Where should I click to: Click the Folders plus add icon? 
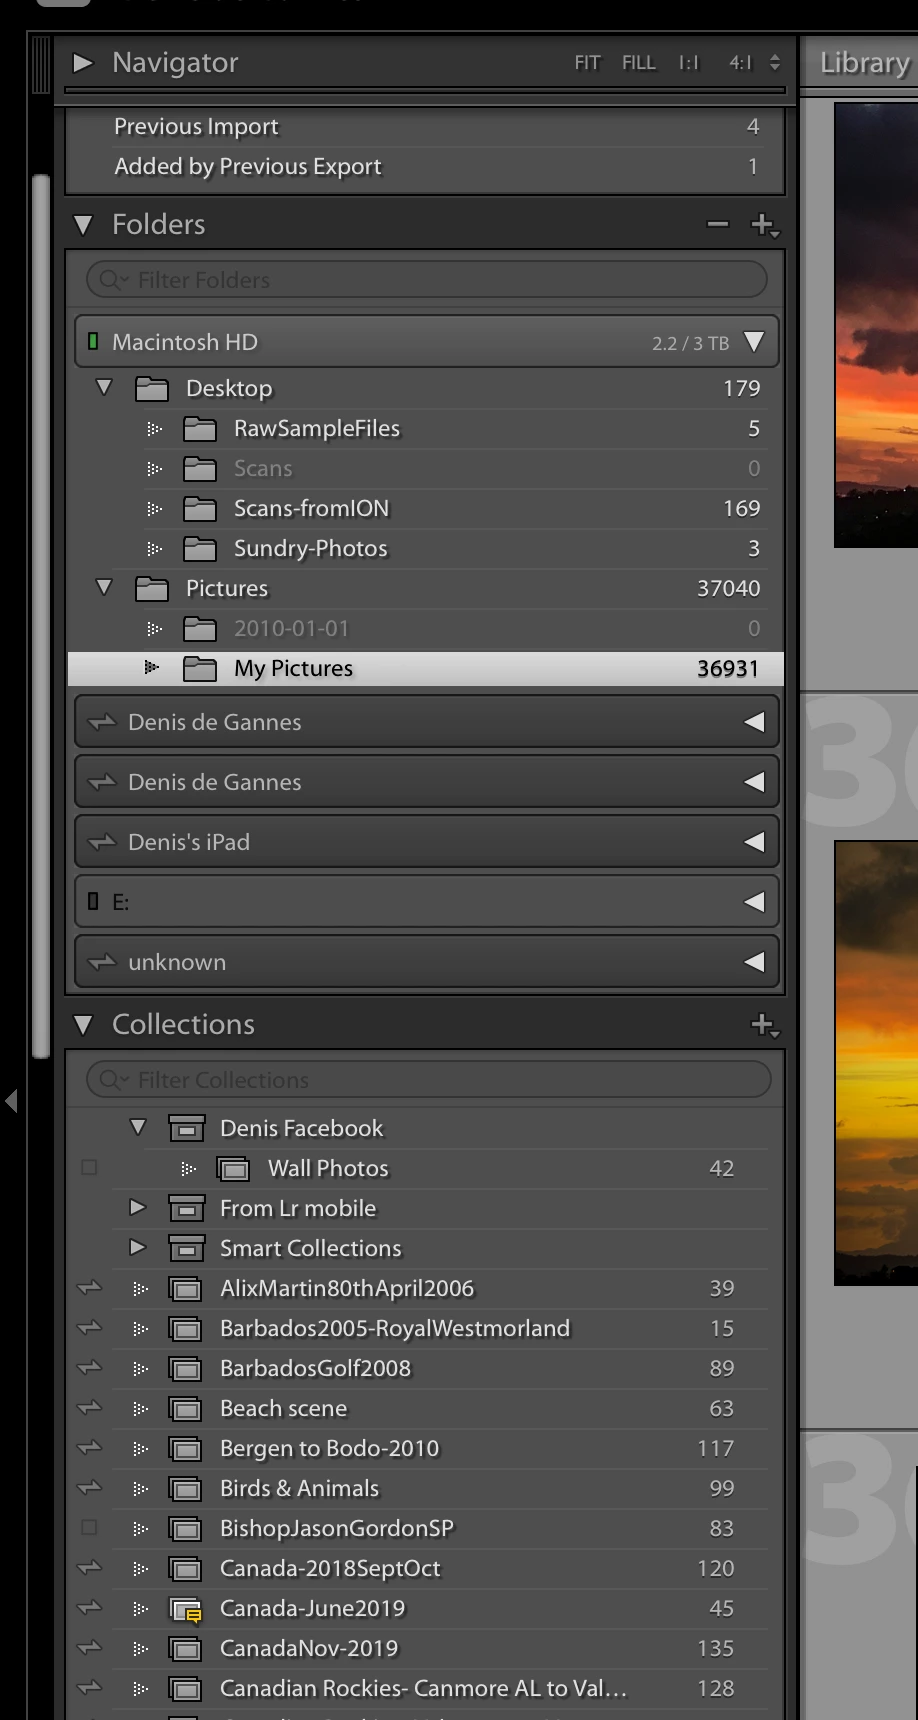tap(765, 225)
